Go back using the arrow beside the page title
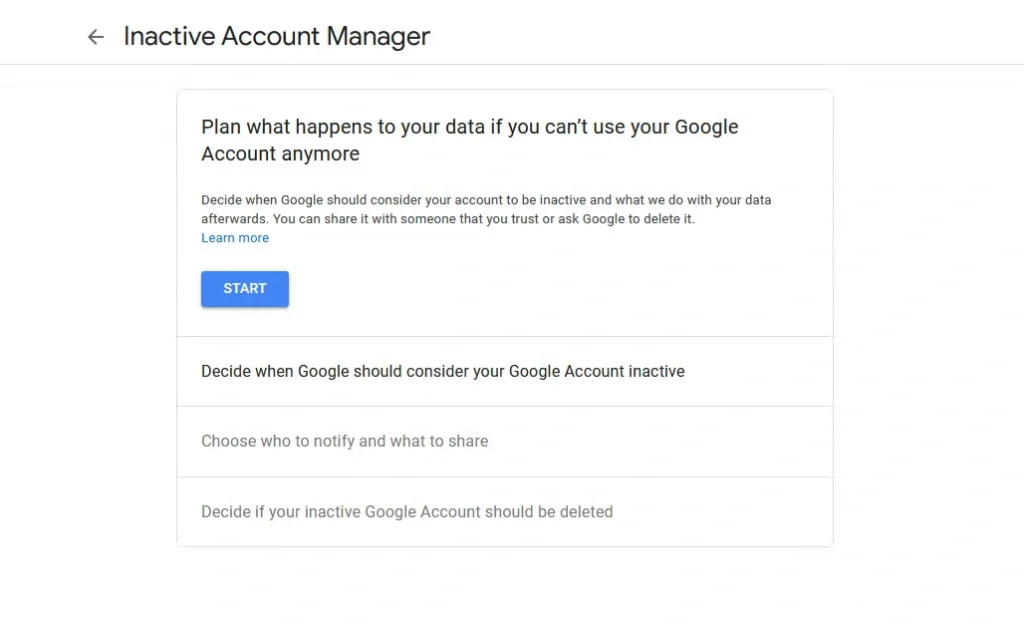This screenshot has width=1024, height=629. point(95,37)
